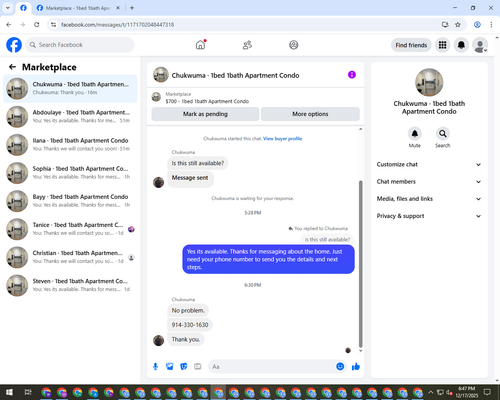This screenshot has height=400, width=500.
Task: Click the Find friends button
Action: (411, 45)
